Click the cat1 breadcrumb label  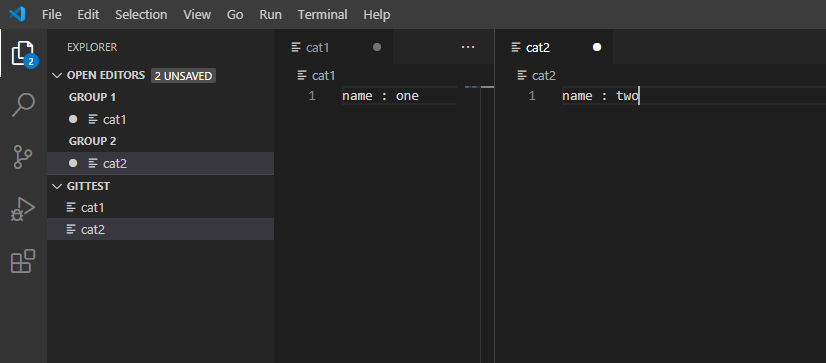(x=323, y=75)
